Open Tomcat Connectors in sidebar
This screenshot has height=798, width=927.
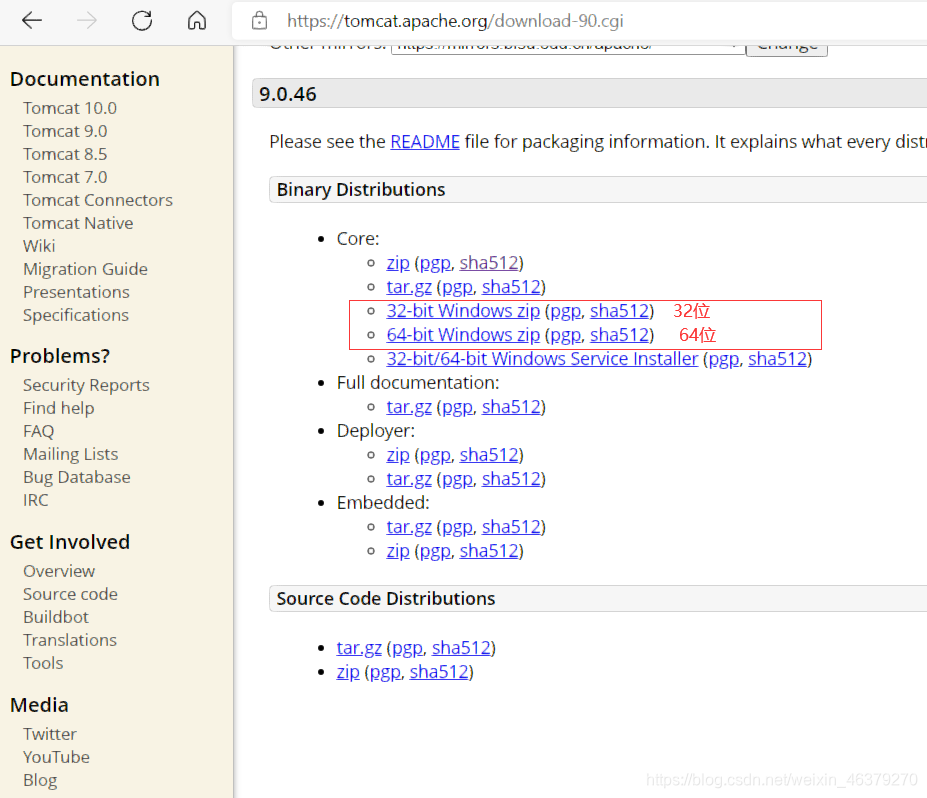pos(98,200)
